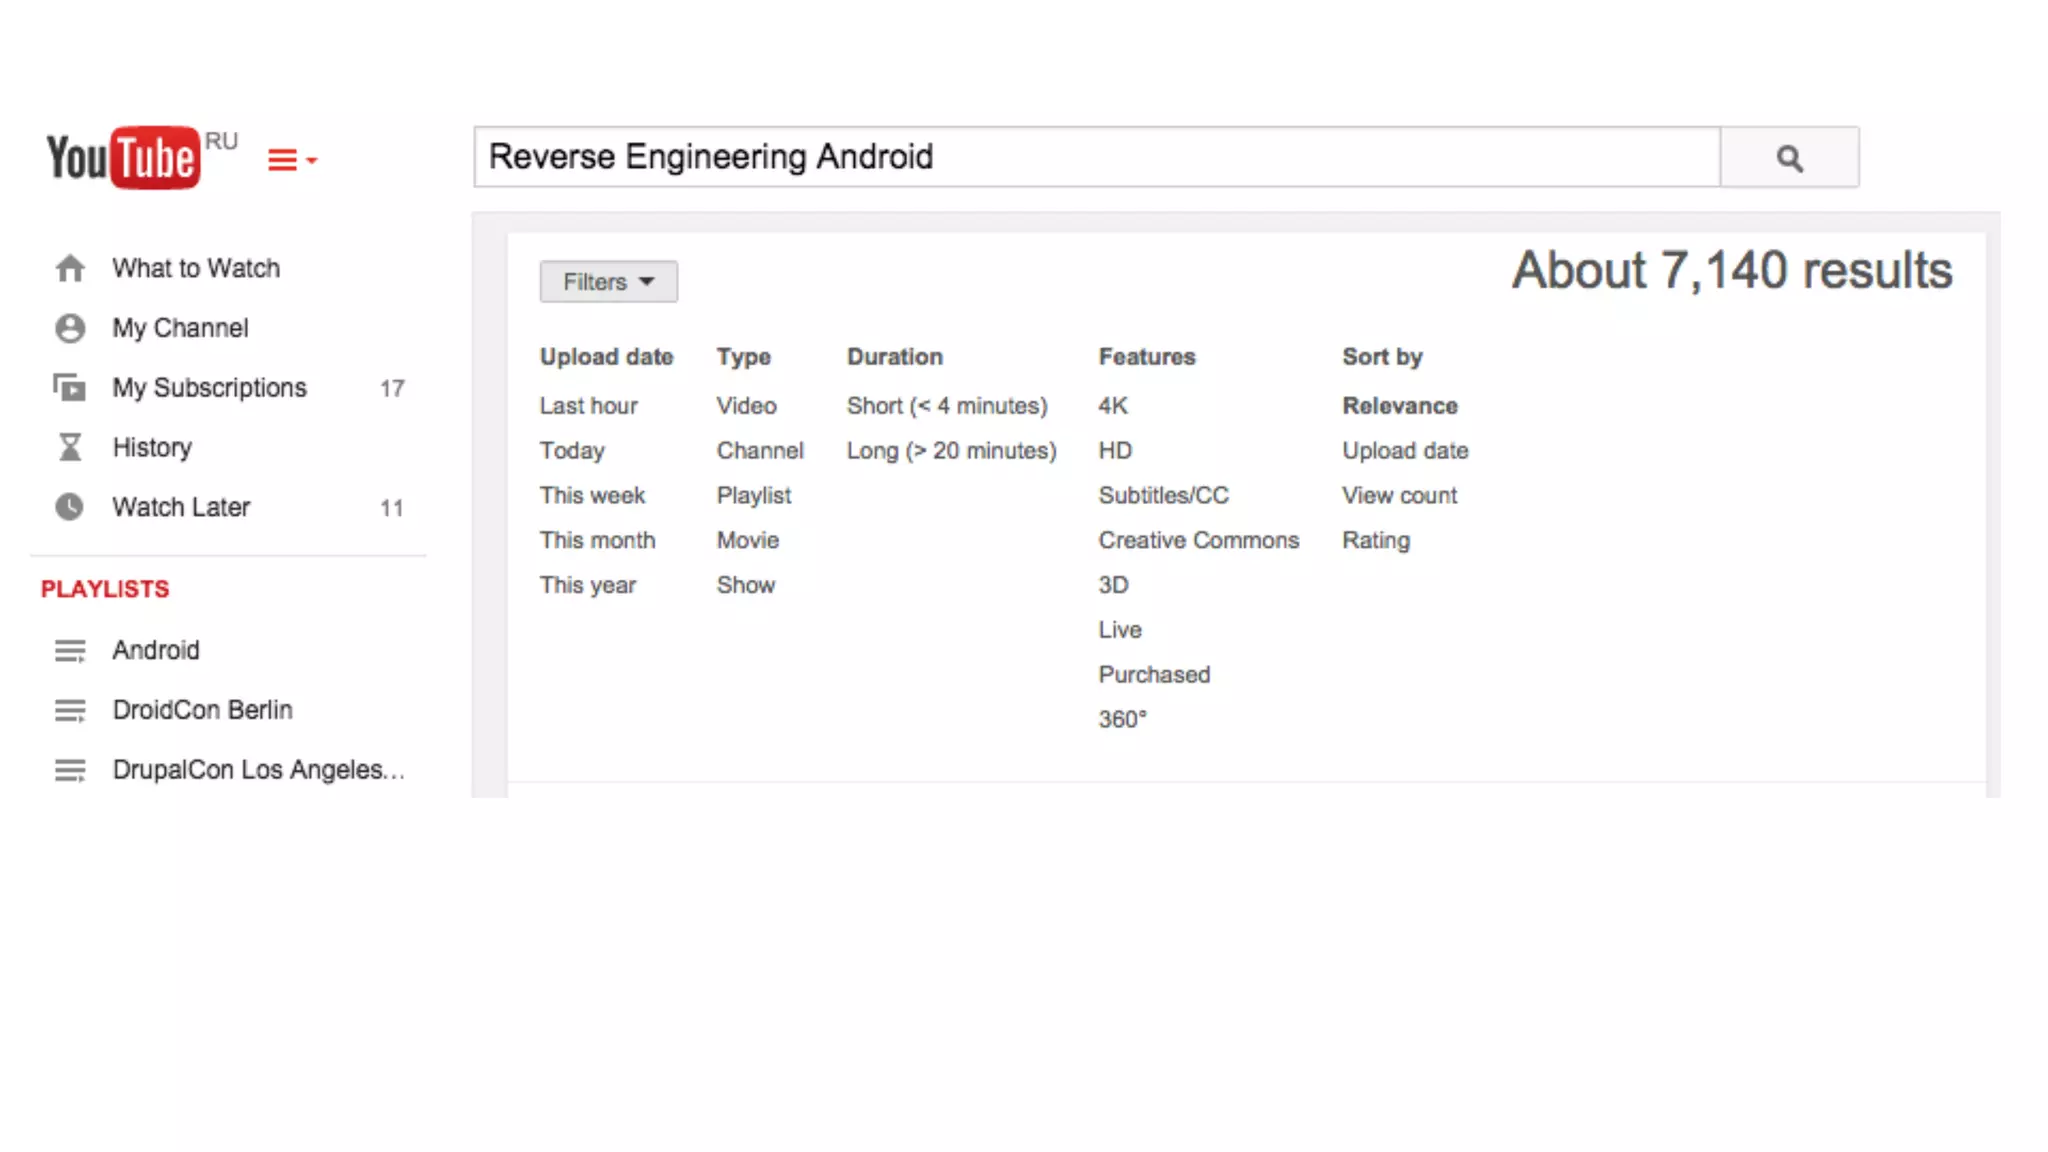Filter uploads by This week
This screenshot has width=2048, height=1152.
point(592,496)
